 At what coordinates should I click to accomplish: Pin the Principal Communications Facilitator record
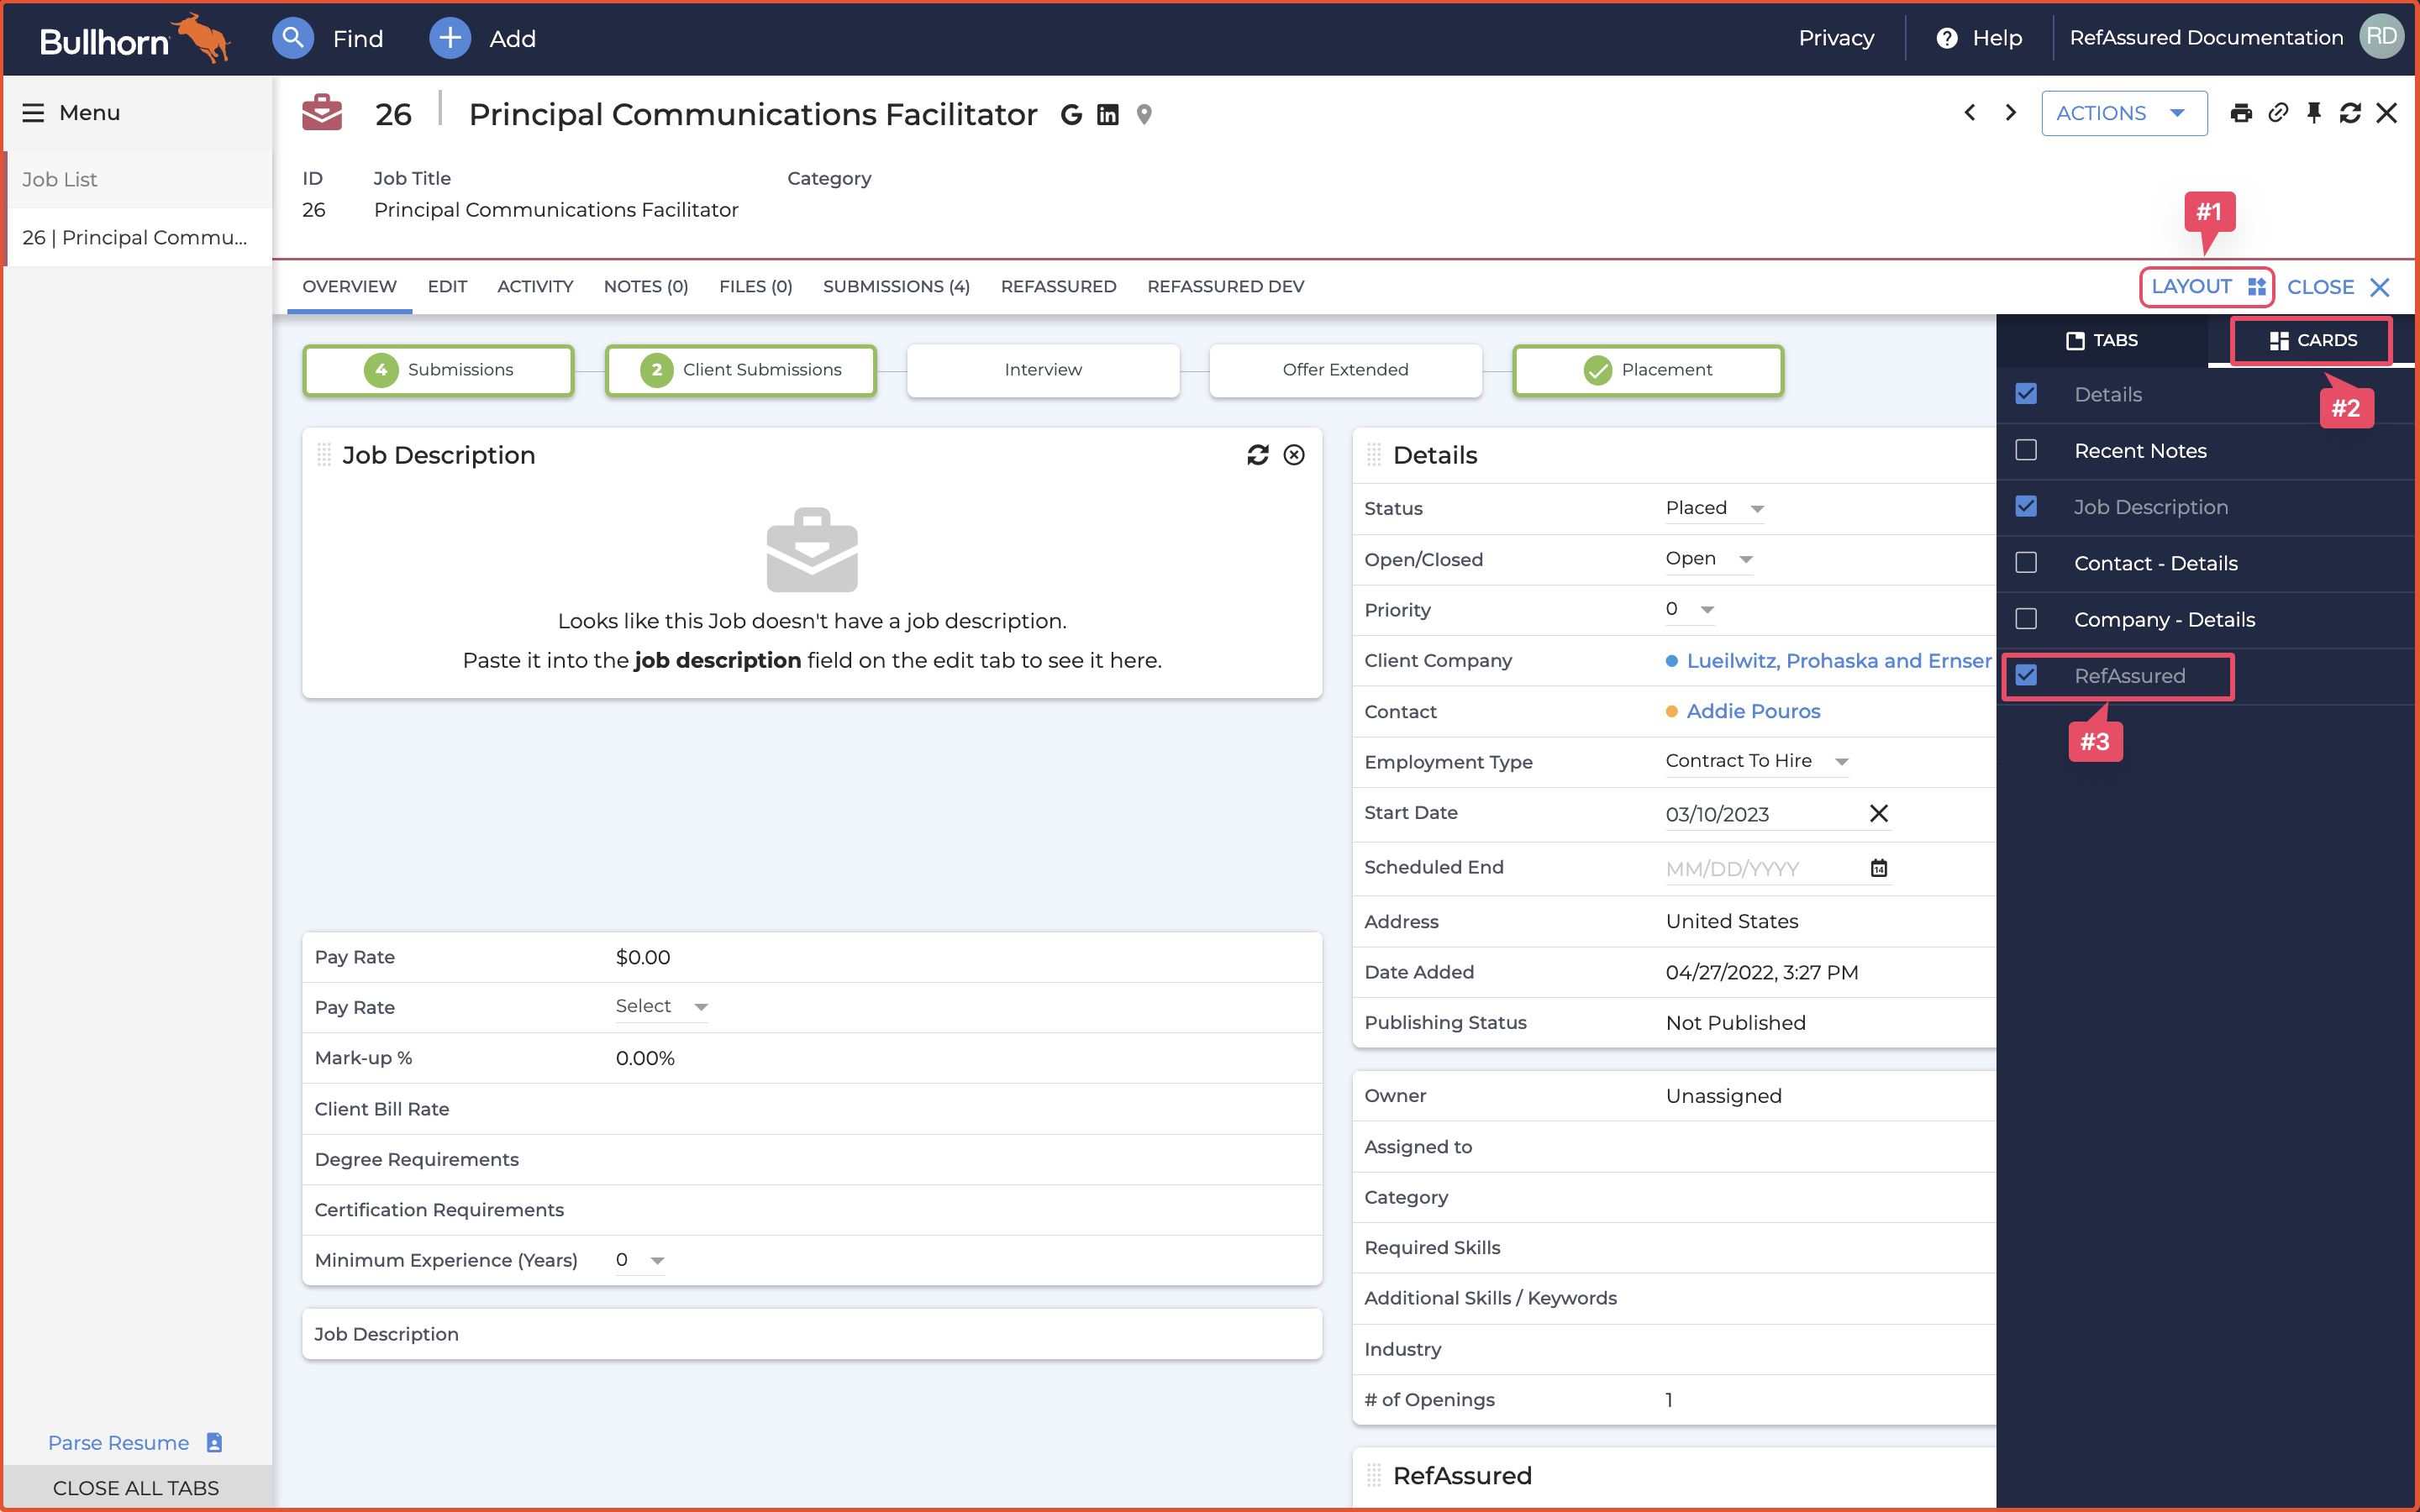point(2314,113)
